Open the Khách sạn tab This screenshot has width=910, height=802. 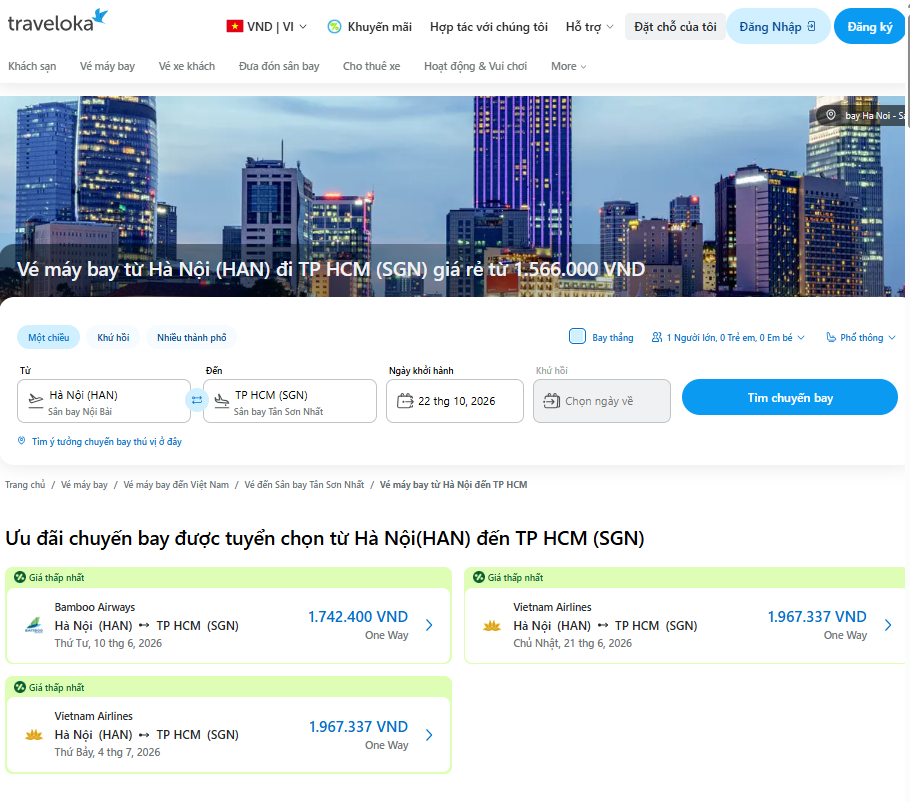click(x=32, y=66)
